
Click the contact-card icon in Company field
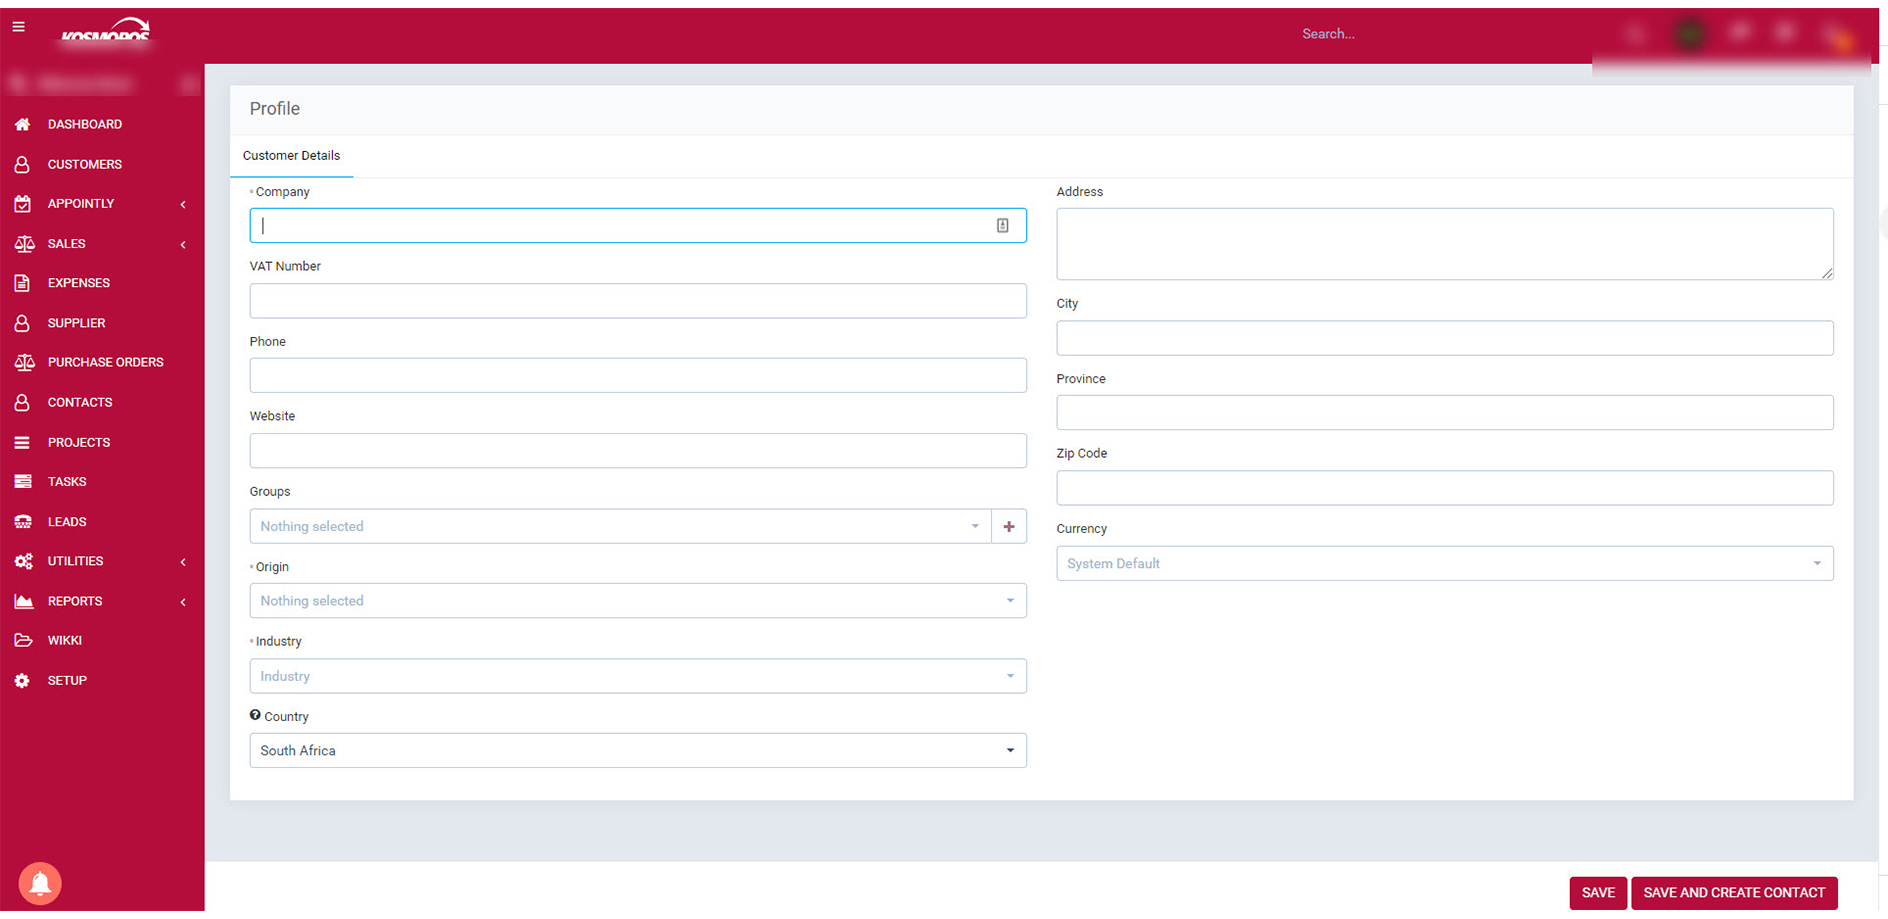(1002, 225)
